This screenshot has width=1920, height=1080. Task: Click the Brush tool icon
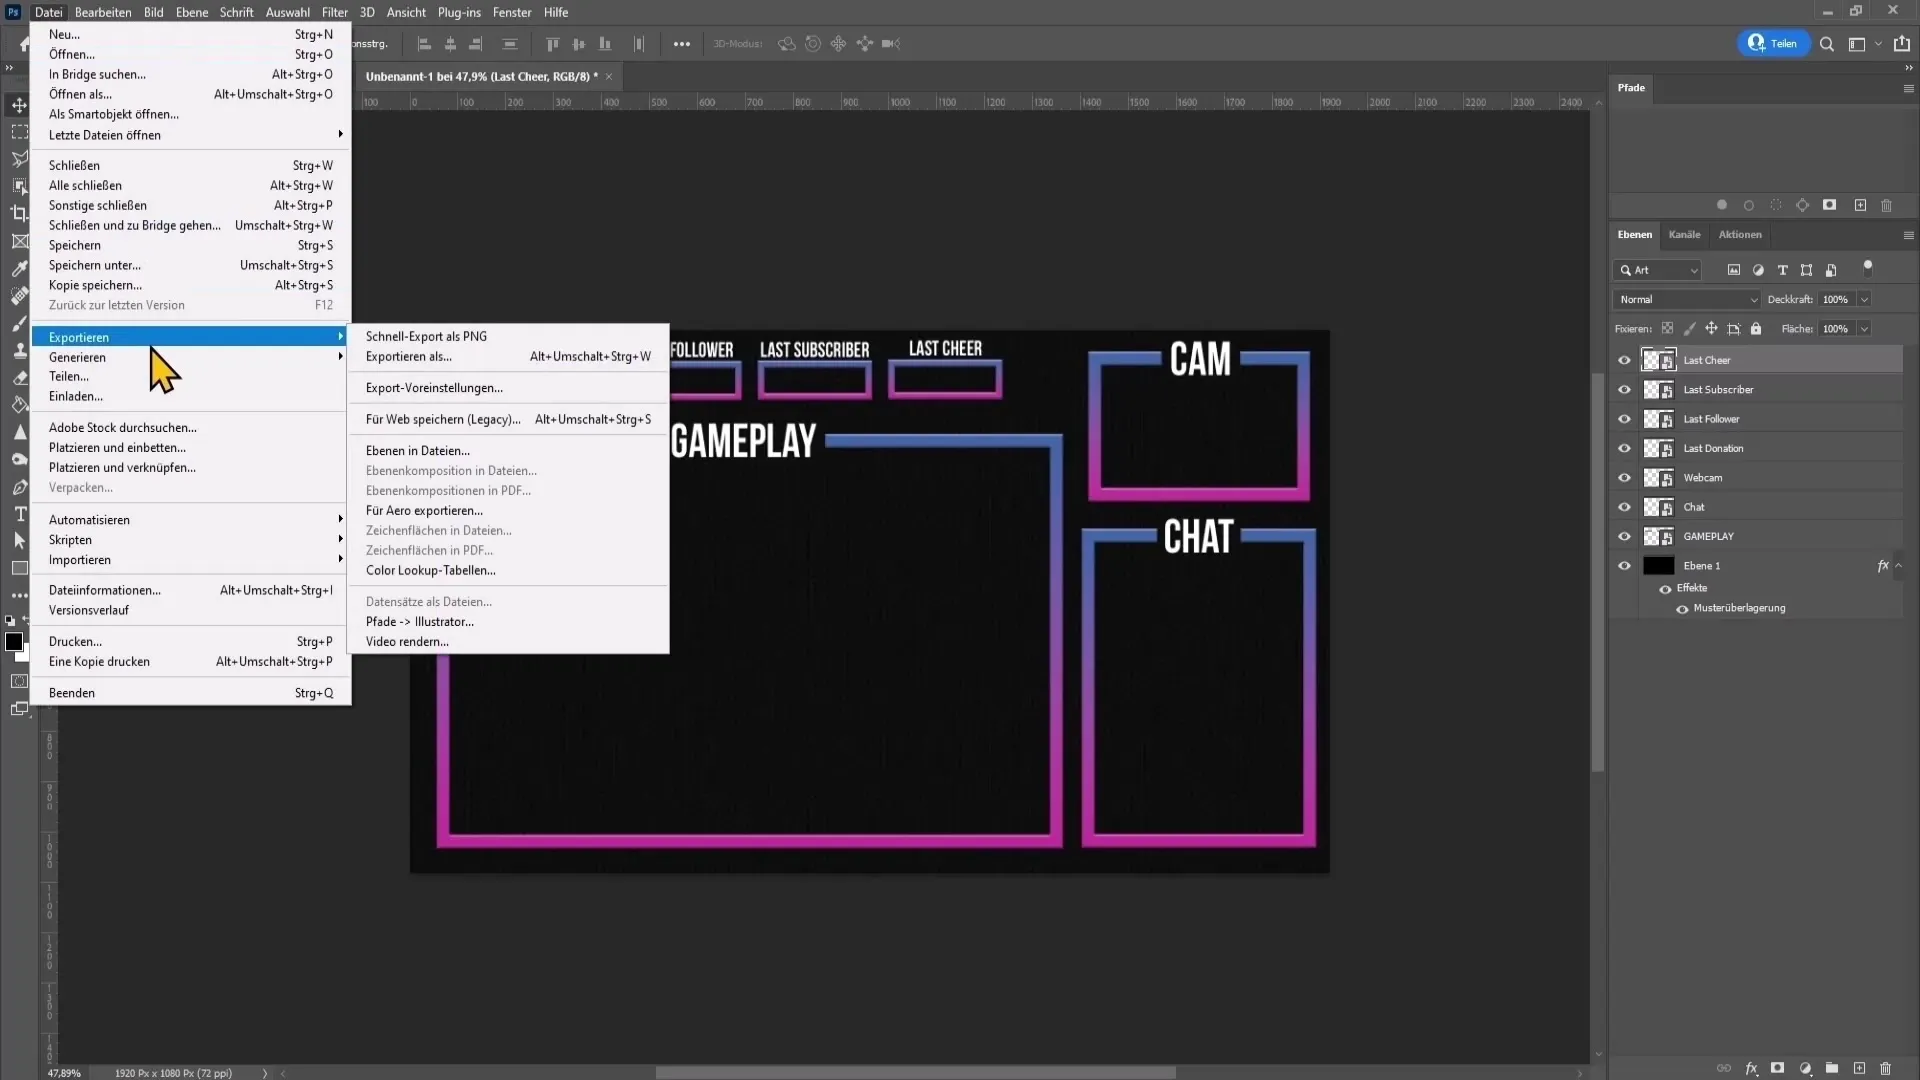pos(18,326)
